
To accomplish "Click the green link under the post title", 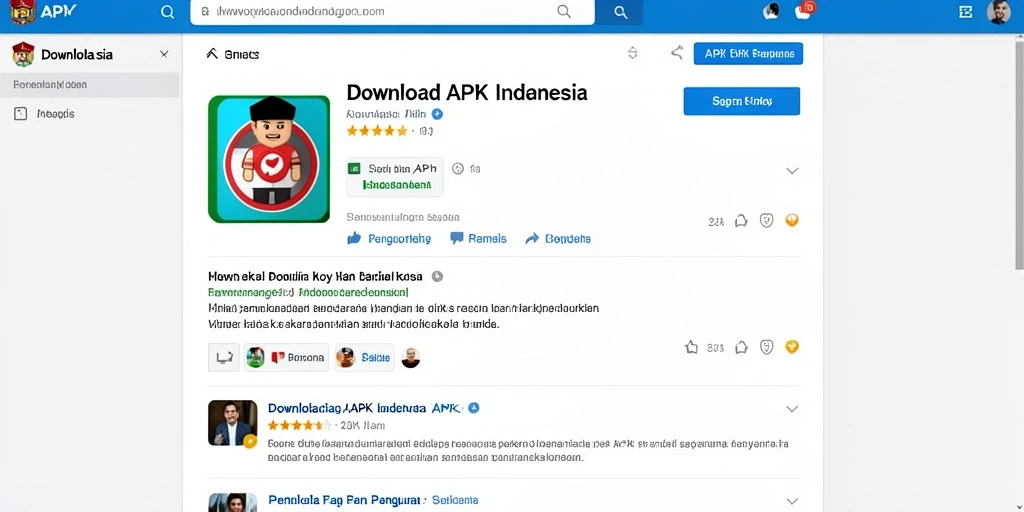I will pos(308,292).
